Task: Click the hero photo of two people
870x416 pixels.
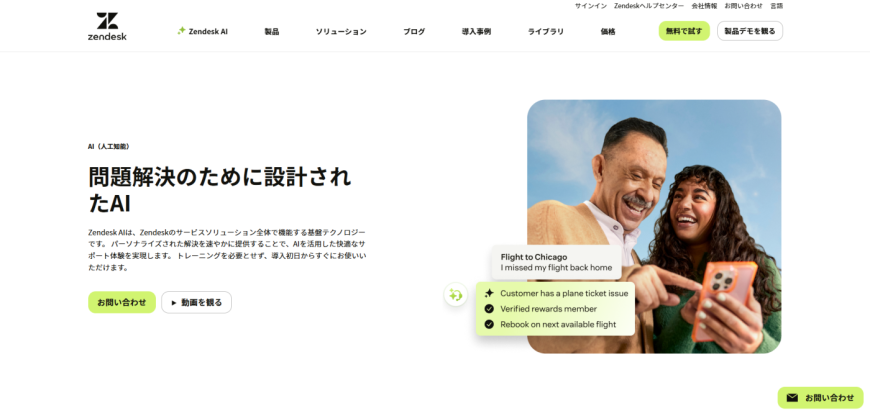Action: tap(654, 226)
